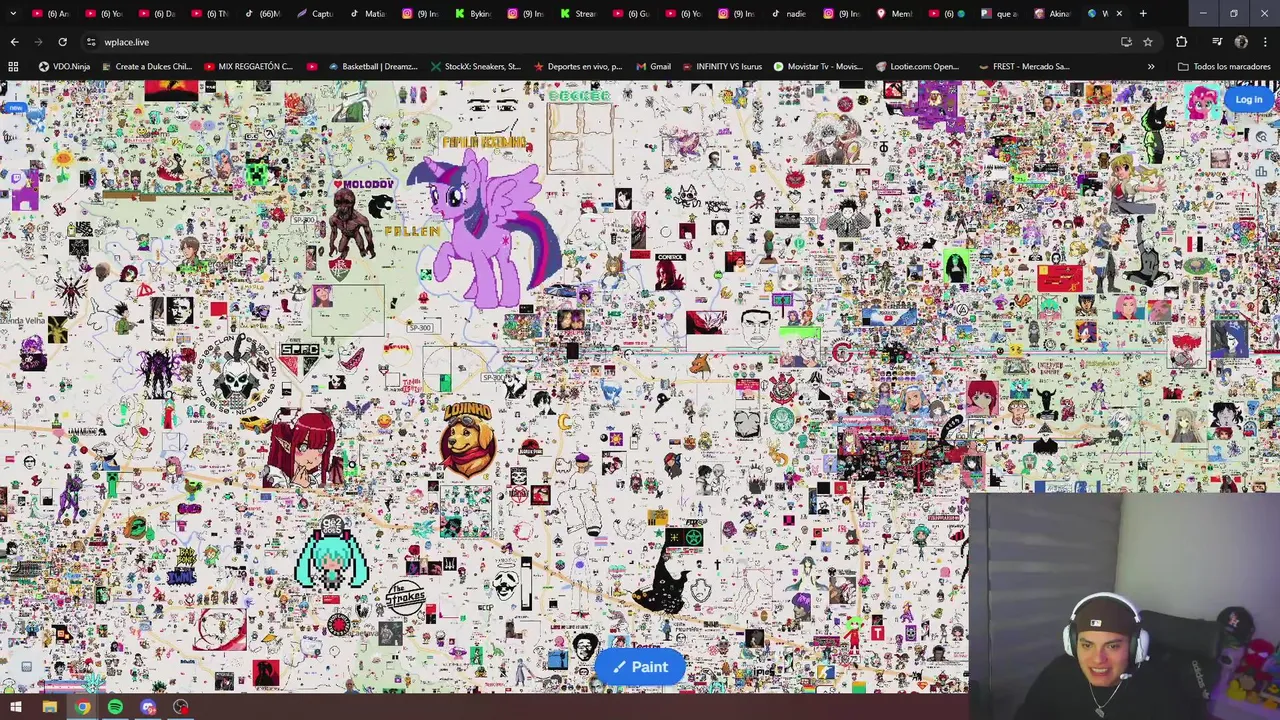Open Basketball | Dreamz bookmark
Image resolution: width=1280 pixels, height=720 pixels.
(x=371, y=67)
